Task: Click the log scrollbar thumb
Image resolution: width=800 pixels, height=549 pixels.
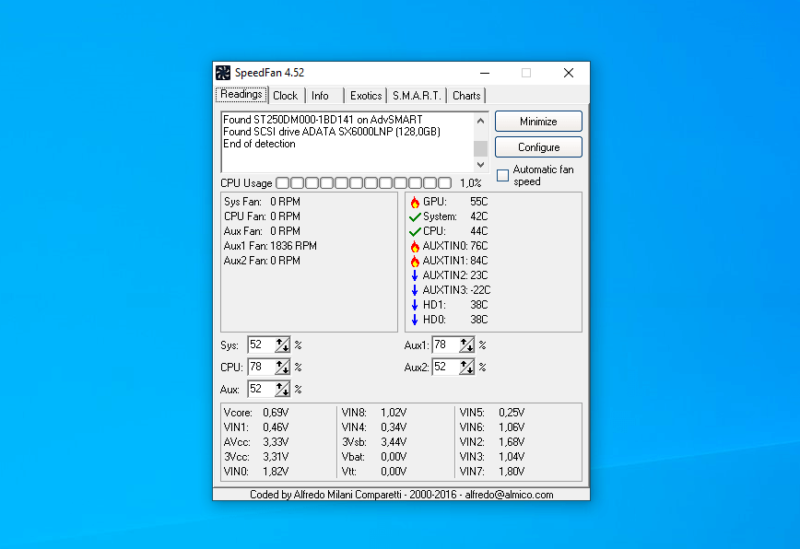Action: coord(480,148)
